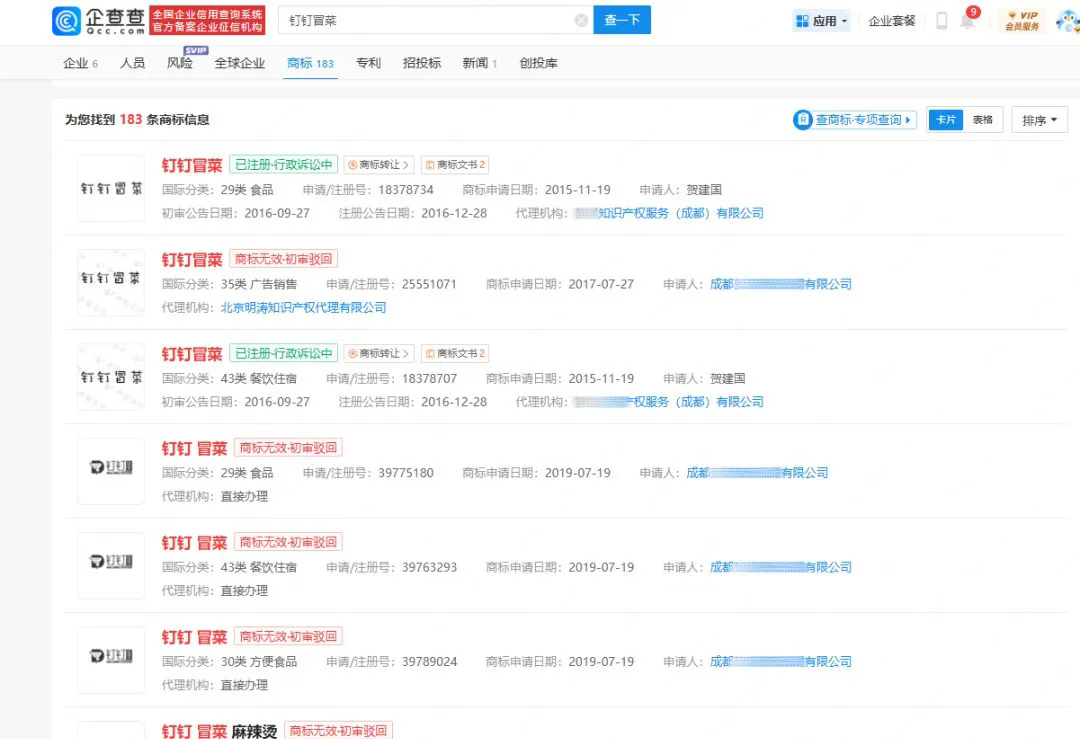The width and height of the screenshot is (1080, 739).
Task: Open applicant company link for trademark 39763293
Action: coord(781,567)
